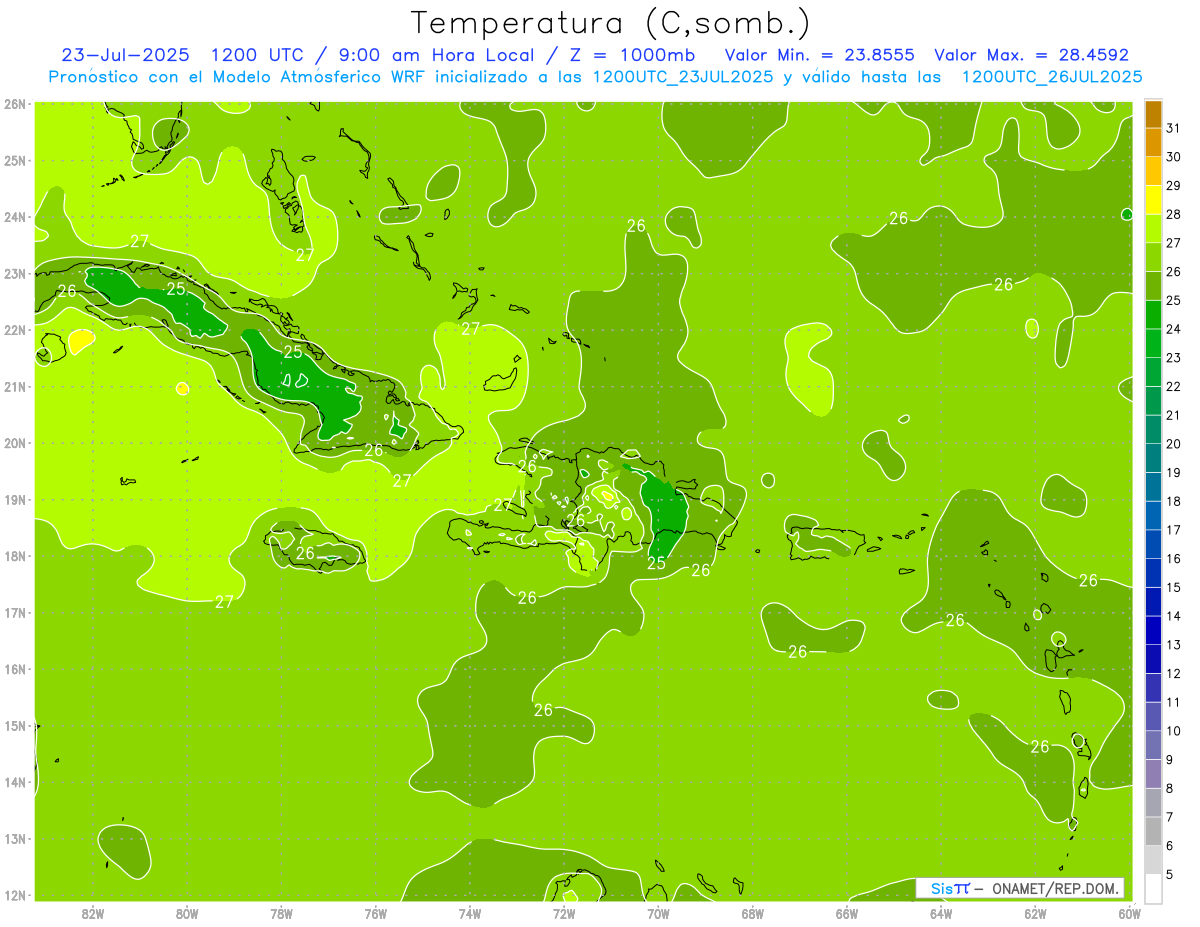
Task: Click legend value '10' on colorbar
Action: [x=1174, y=731]
